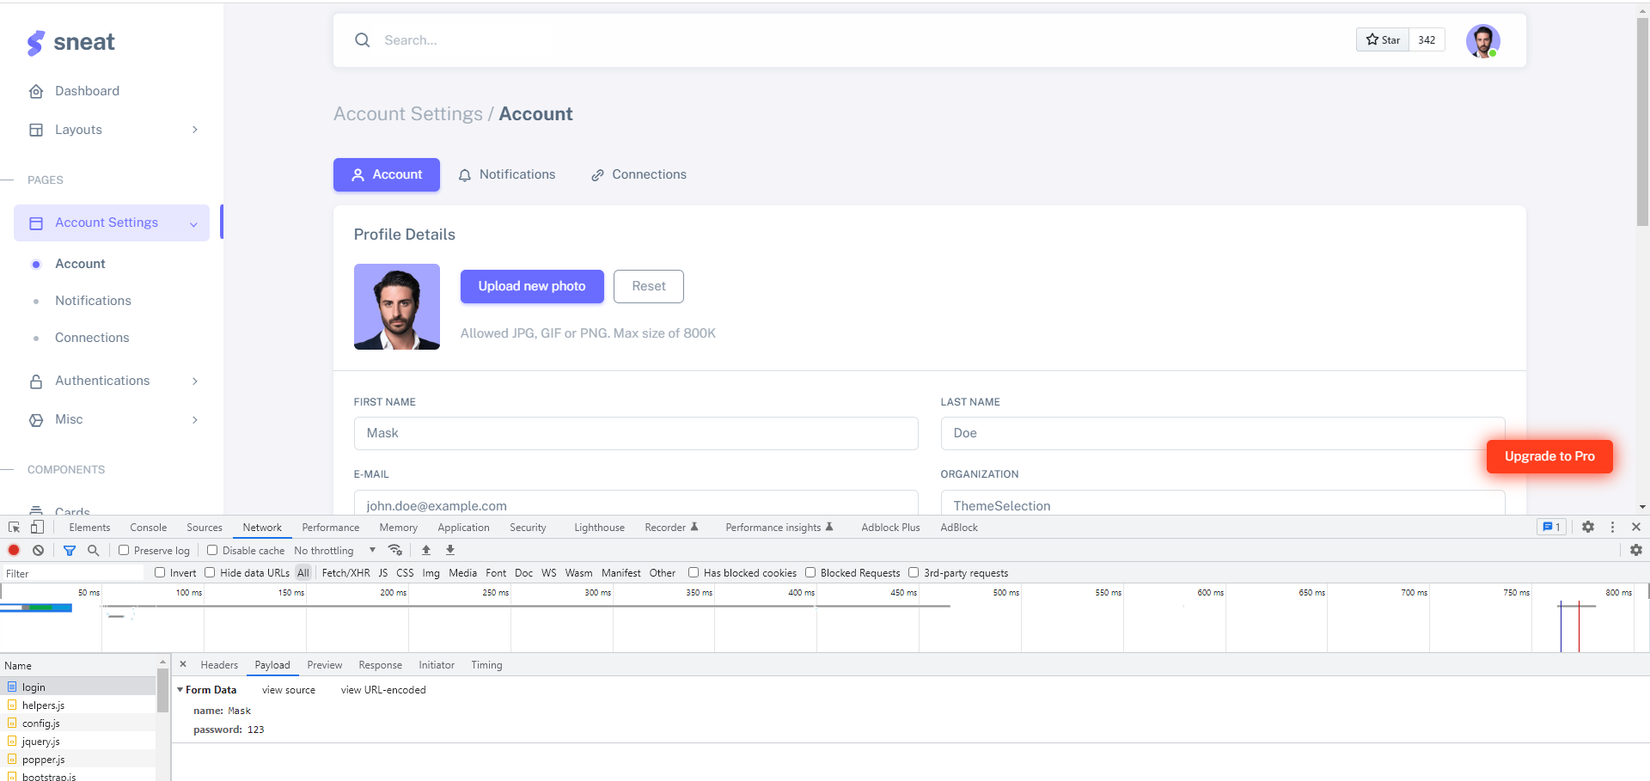Screen dimensions: 1650x781
Task: Expand the Authentications menu chevron
Action: click(x=195, y=381)
